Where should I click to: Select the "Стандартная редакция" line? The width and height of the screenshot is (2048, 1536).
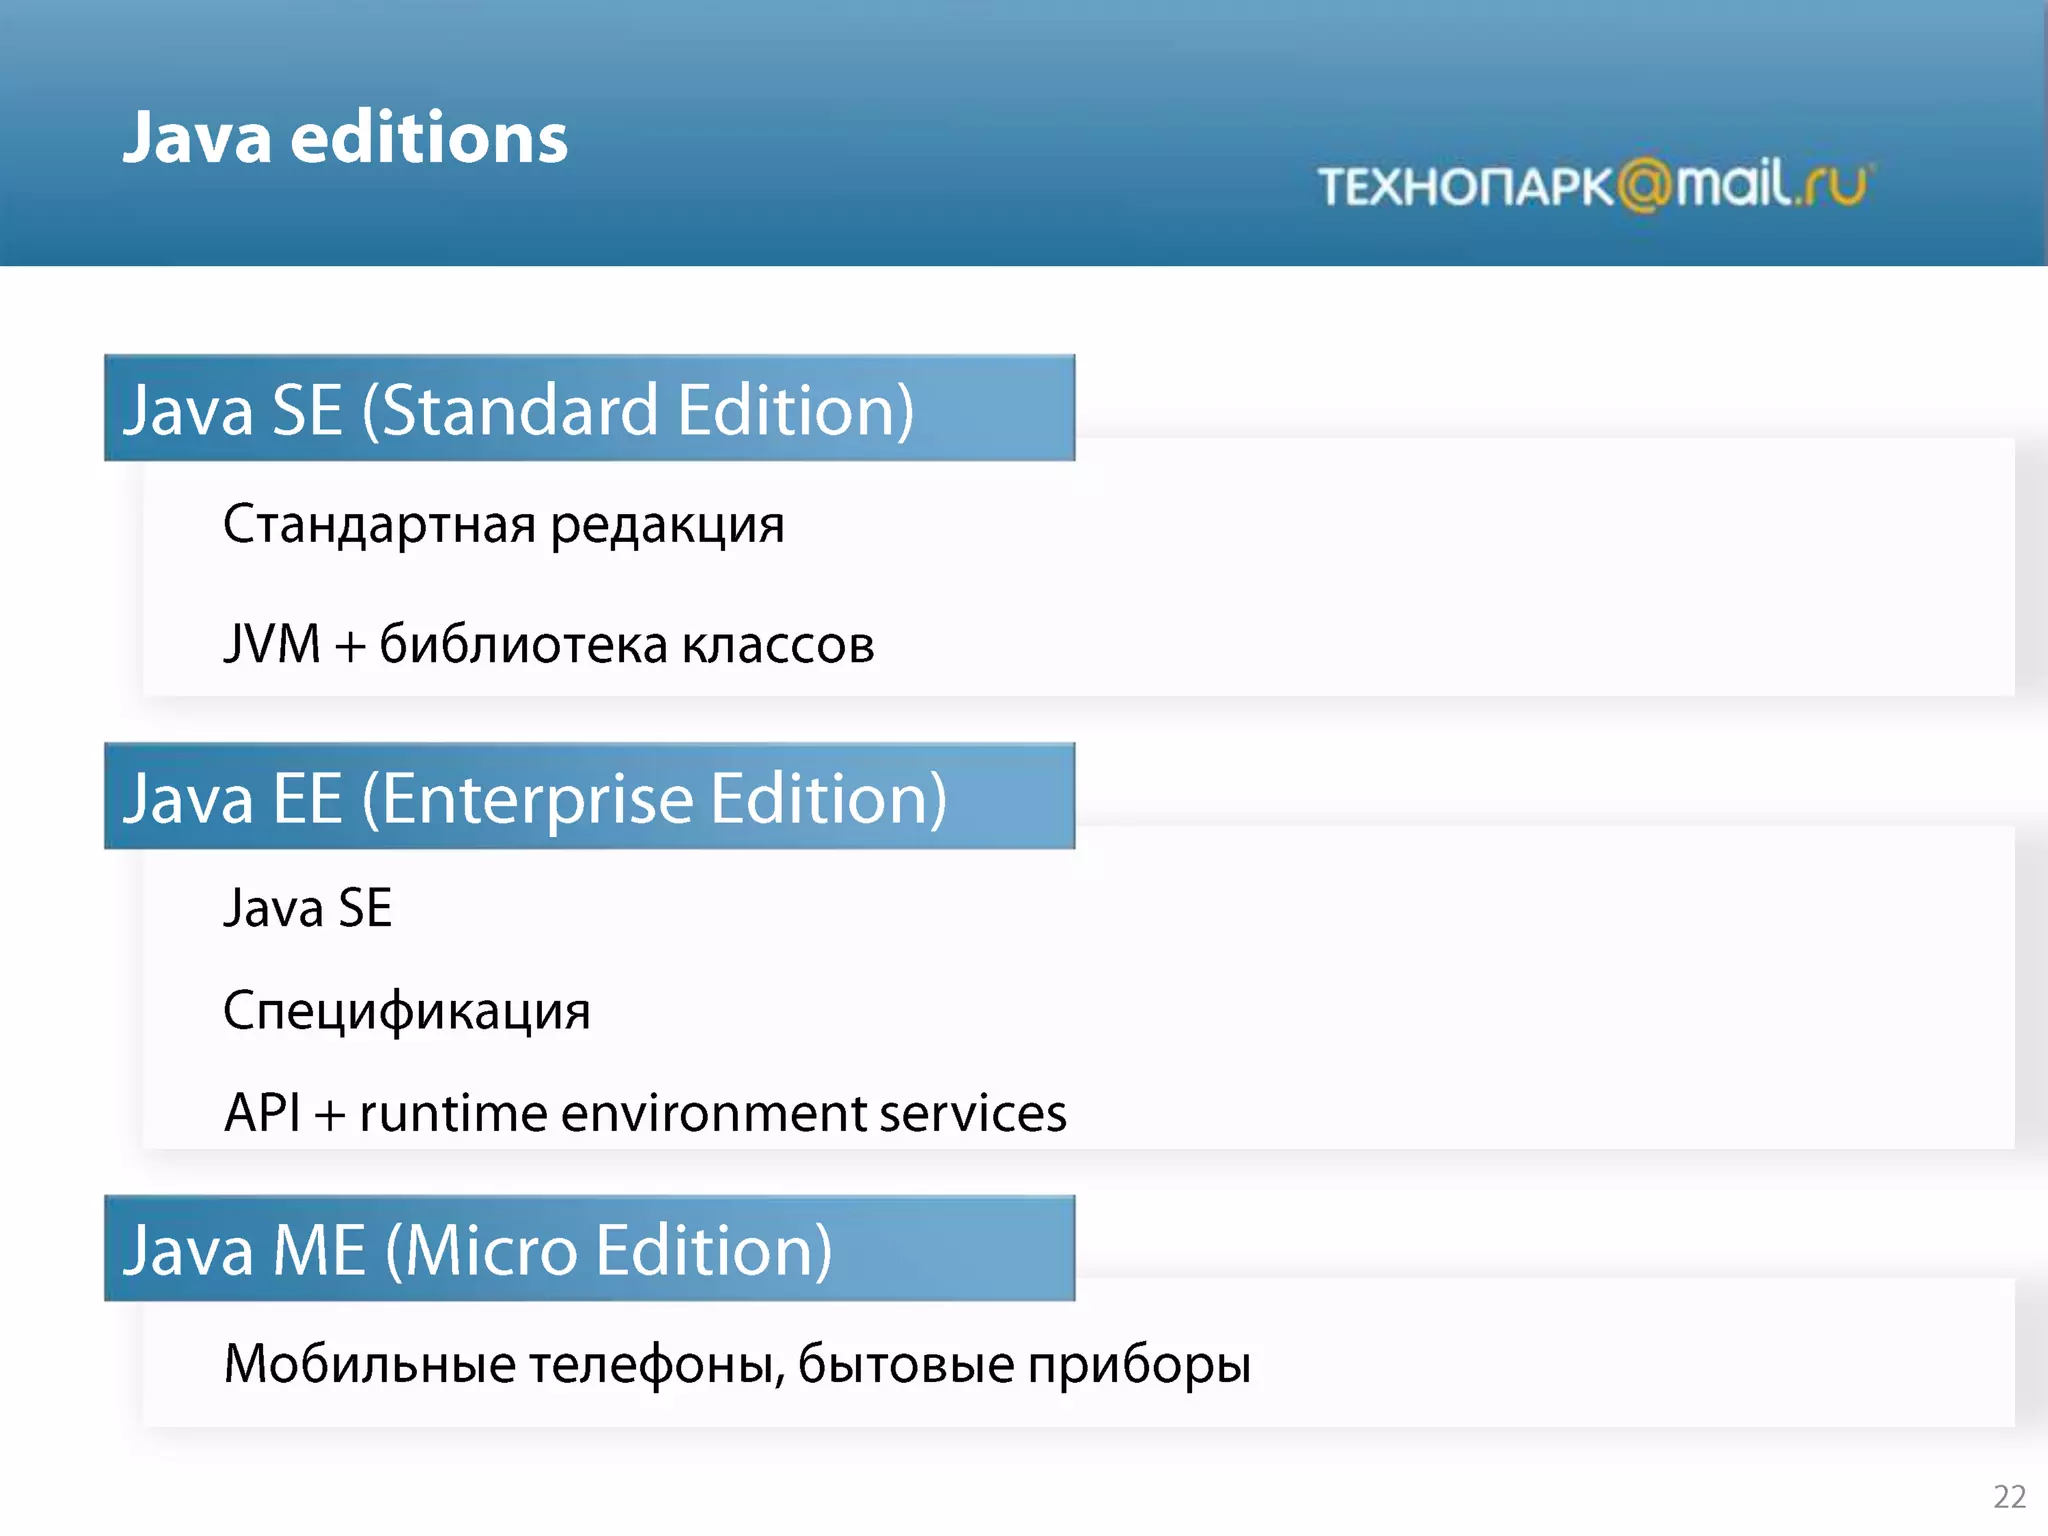pos(503,524)
